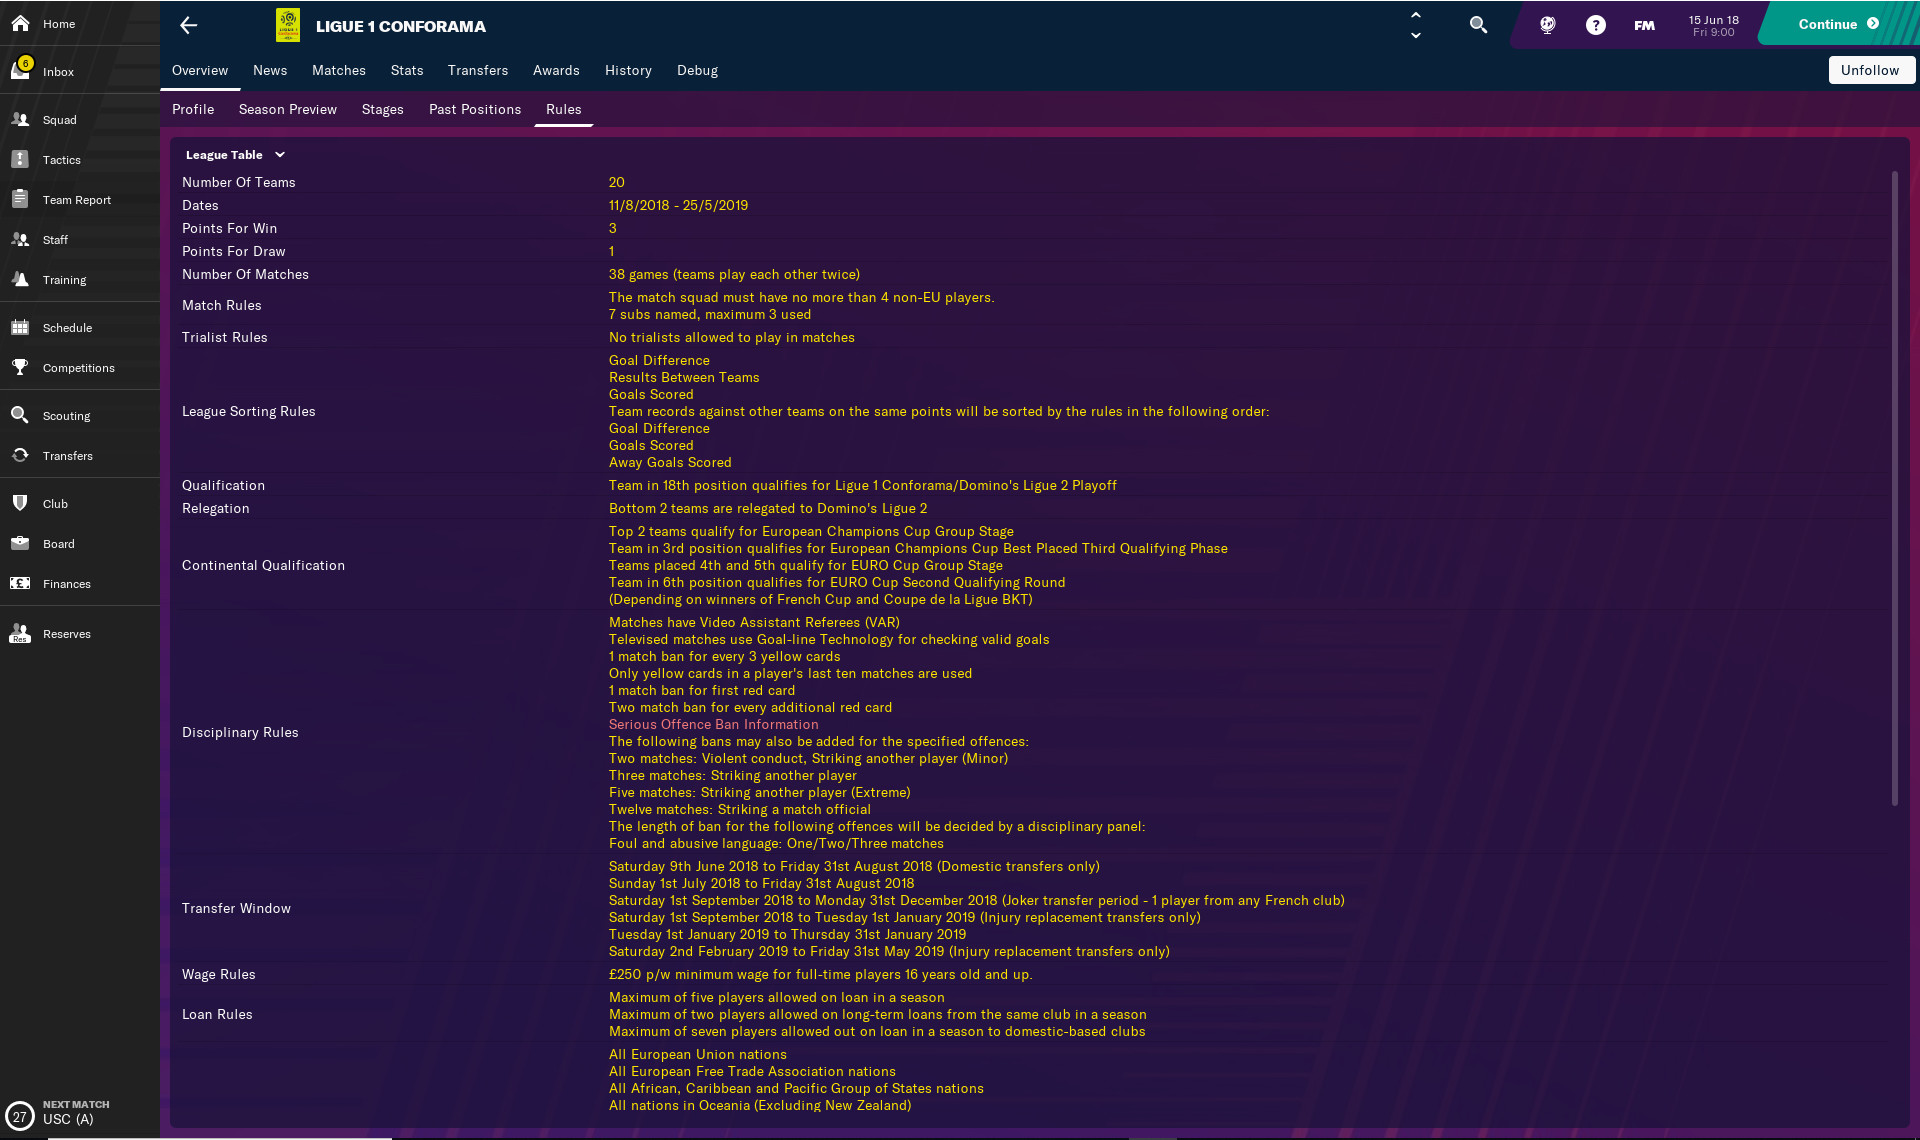The width and height of the screenshot is (1920, 1140).
Task: Click the Ligue 1 Conforama competition logo
Action: [288, 25]
